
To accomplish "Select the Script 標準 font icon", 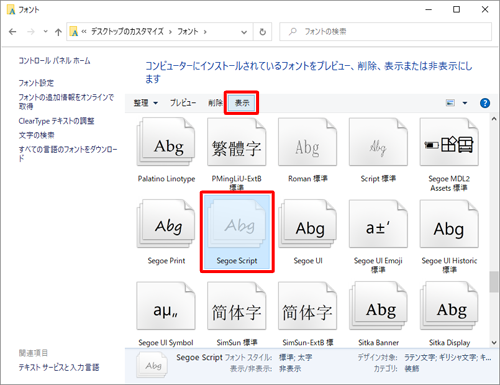I will [378, 142].
